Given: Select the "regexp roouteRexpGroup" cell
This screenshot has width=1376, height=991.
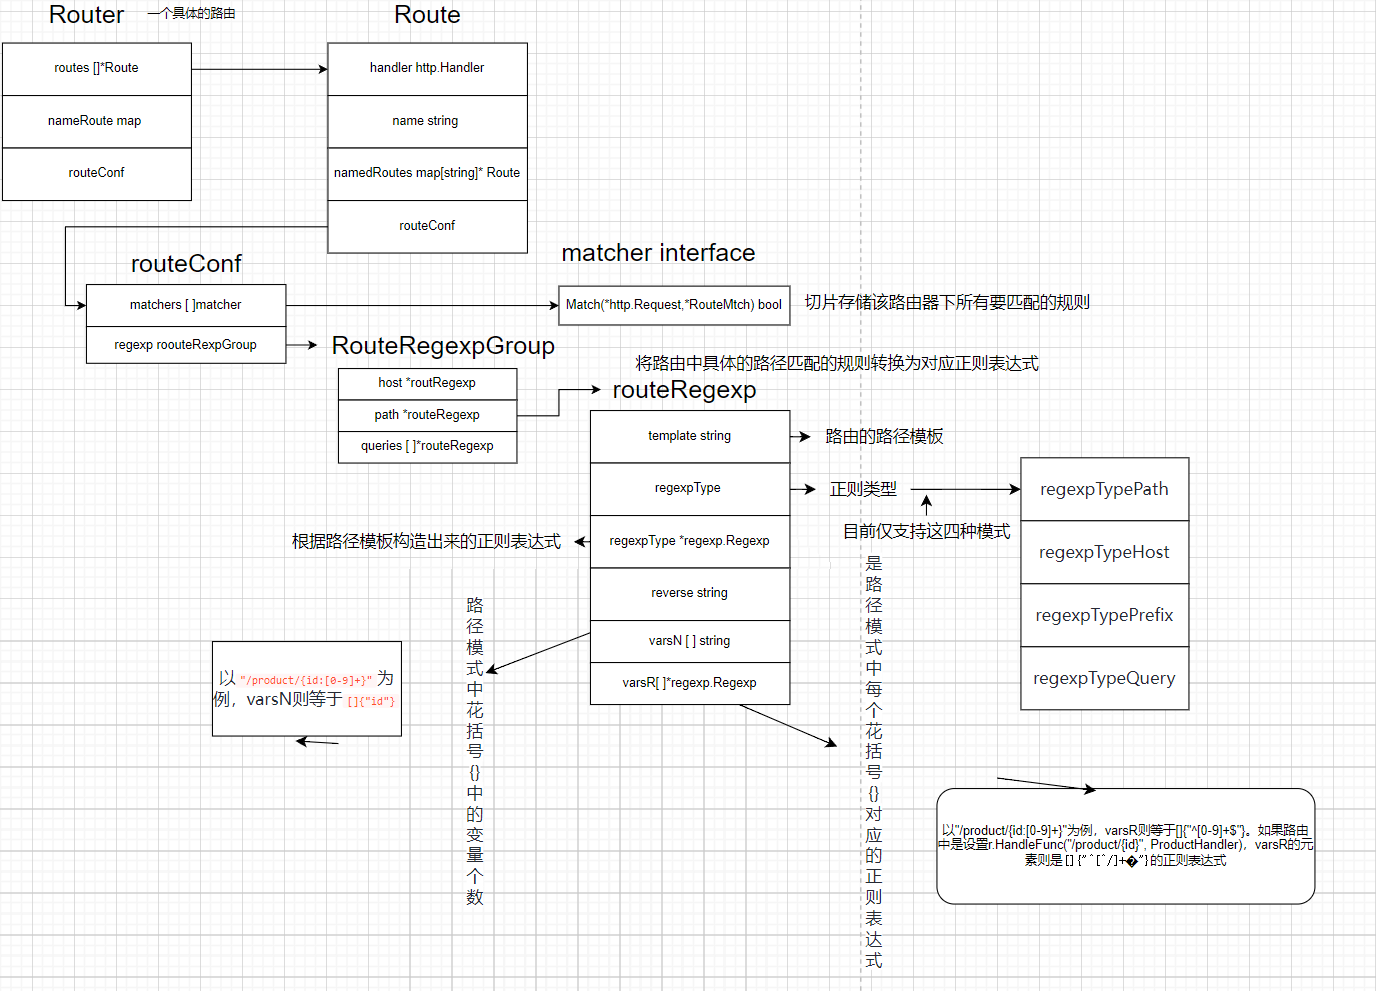Looking at the screenshot, I should point(186,345).
